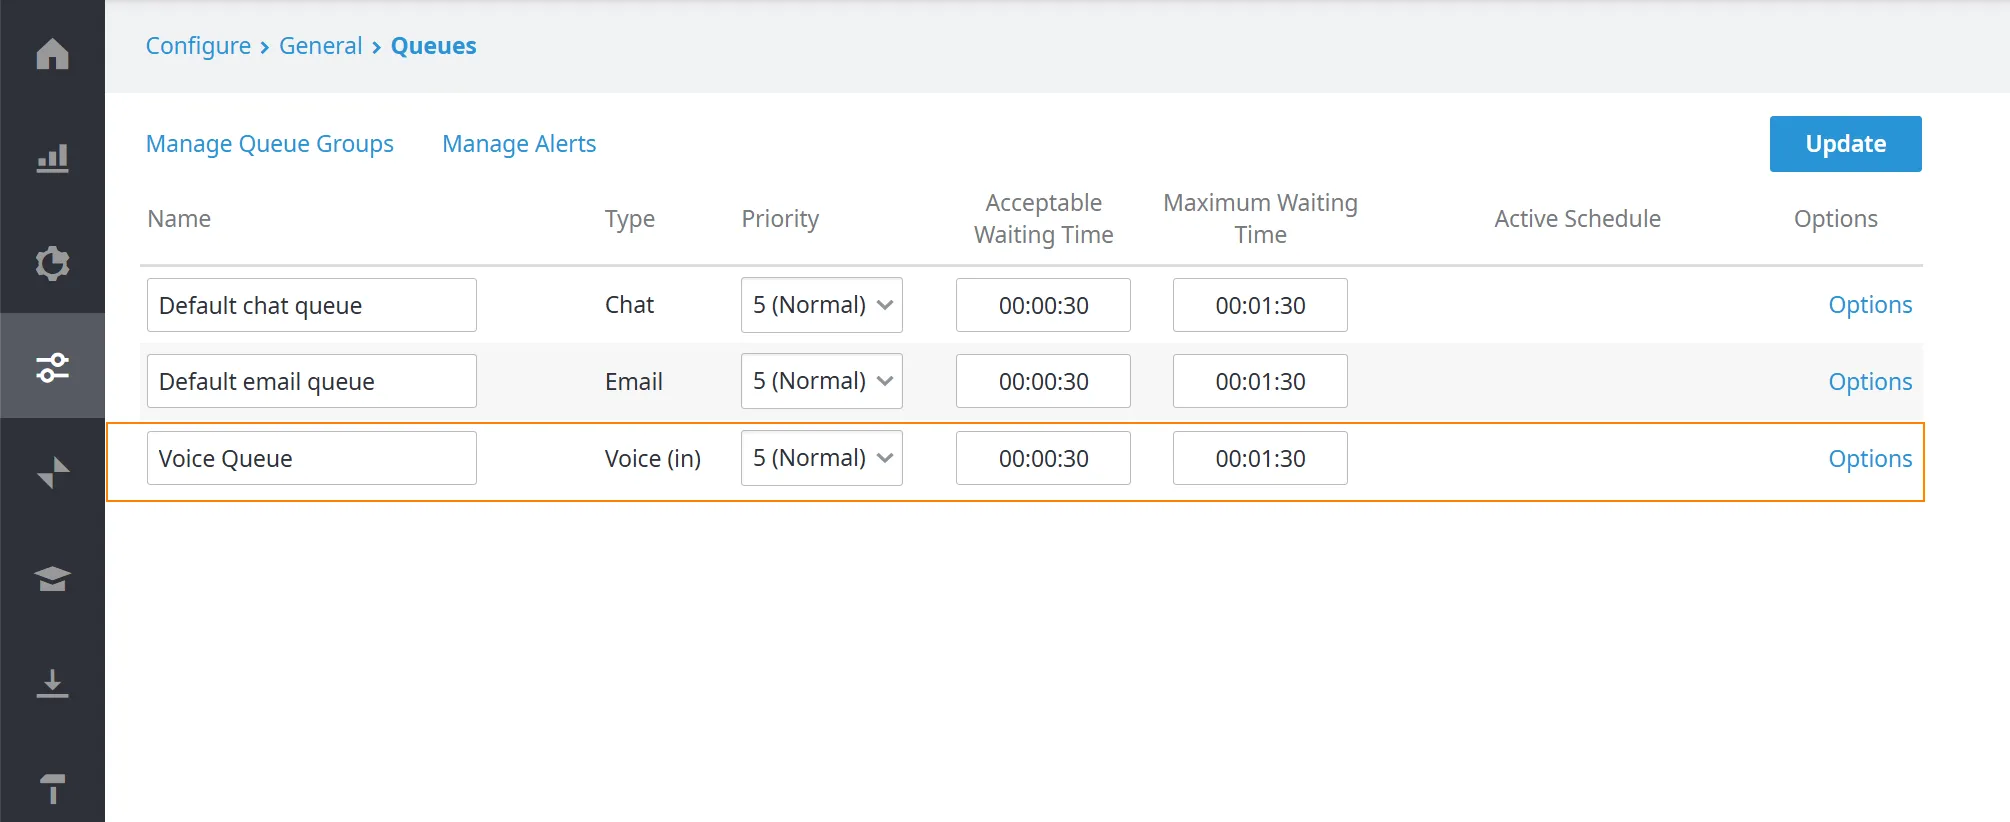
Task: Select the Configure sliders sidebar icon
Action: (x=52, y=367)
